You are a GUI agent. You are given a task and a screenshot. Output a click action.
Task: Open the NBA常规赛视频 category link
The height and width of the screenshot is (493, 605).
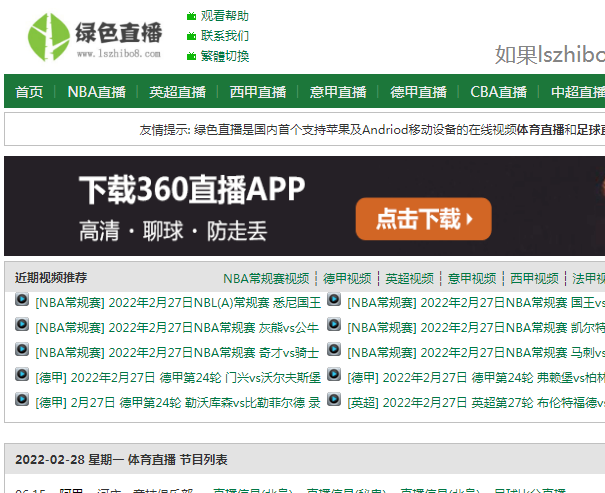266,278
